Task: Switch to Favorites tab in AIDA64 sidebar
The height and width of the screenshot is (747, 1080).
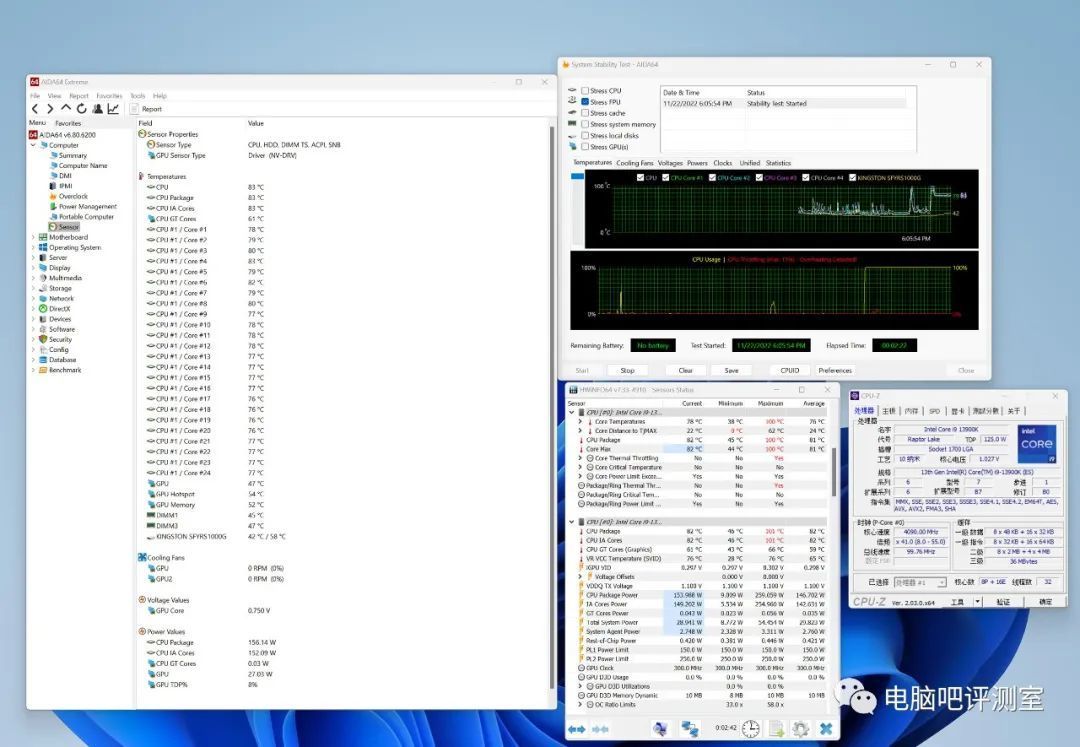Action: point(68,123)
